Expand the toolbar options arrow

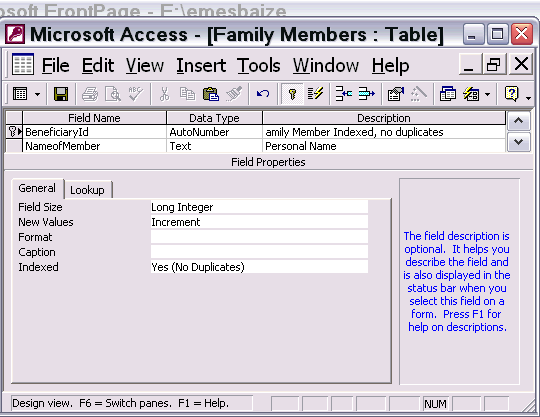(529, 98)
